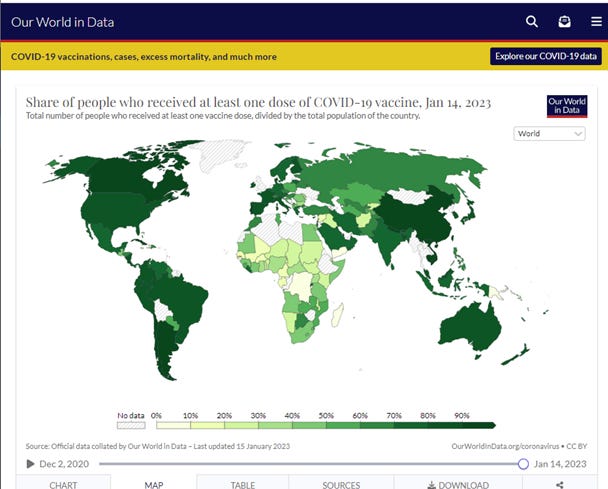Open the SOURCES tab
Image resolution: width=608 pixels, height=489 pixels.
[341, 484]
